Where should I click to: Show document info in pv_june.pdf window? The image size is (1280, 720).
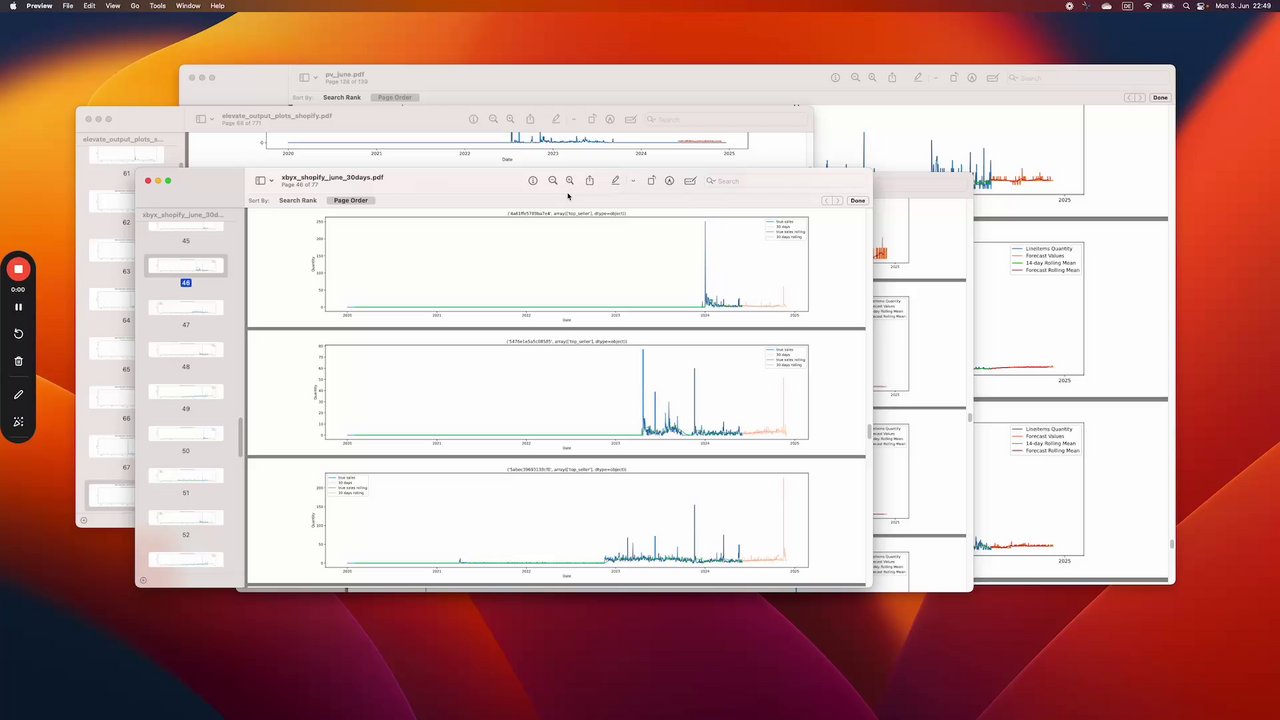[x=835, y=78]
